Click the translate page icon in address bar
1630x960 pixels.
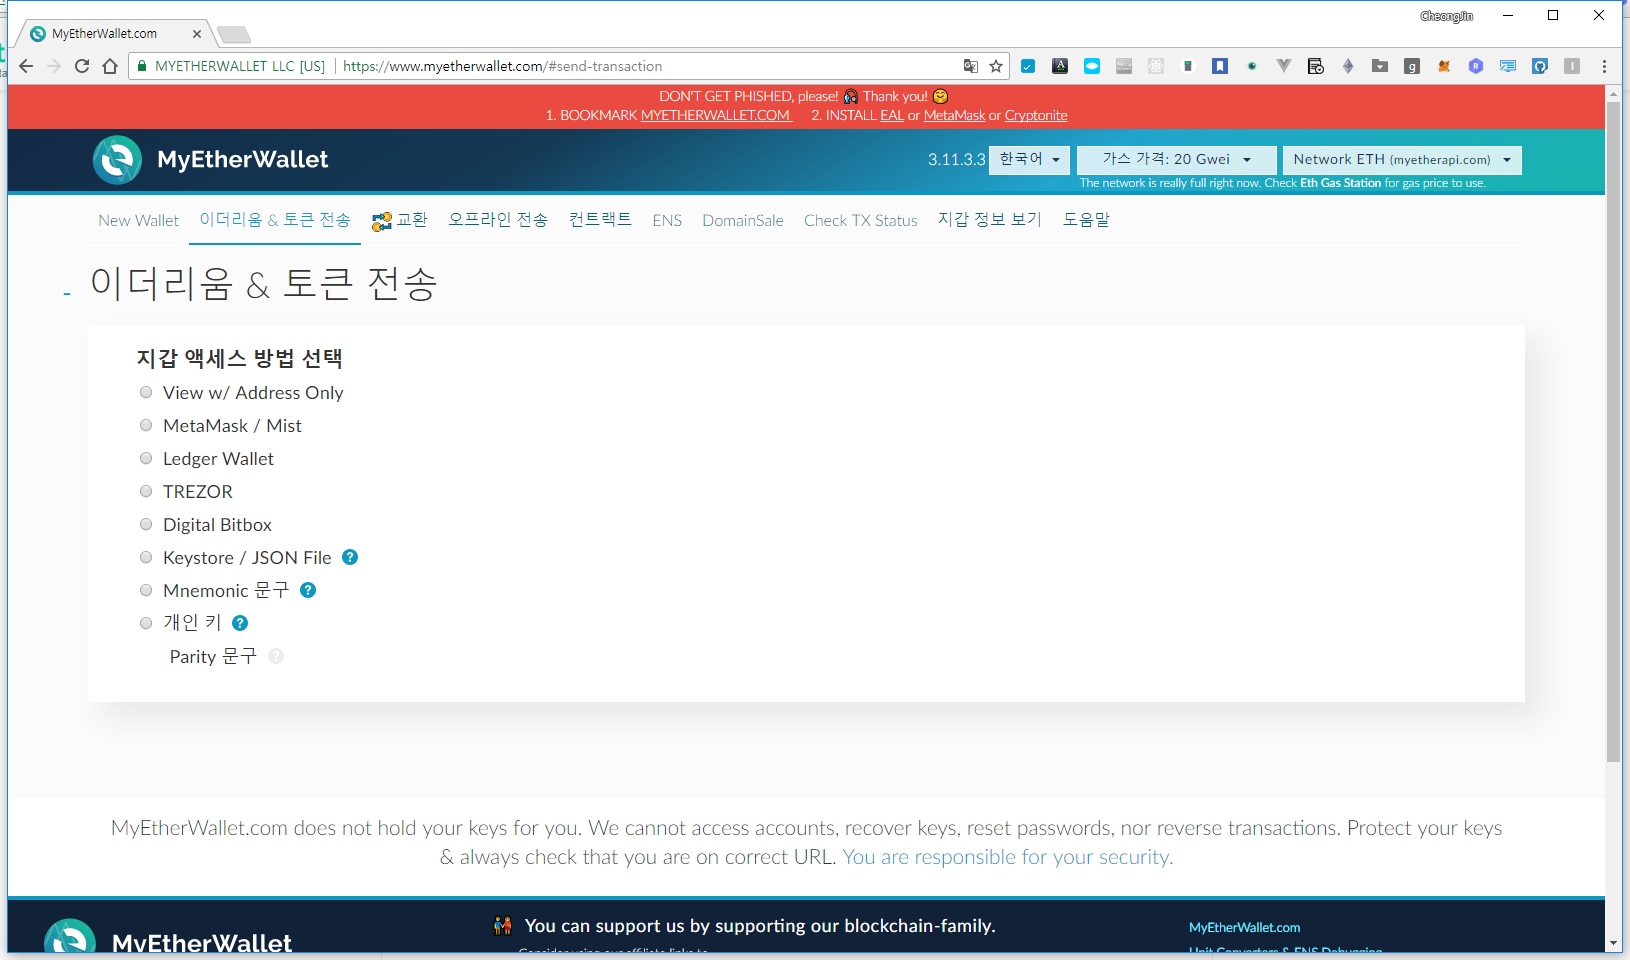(970, 66)
